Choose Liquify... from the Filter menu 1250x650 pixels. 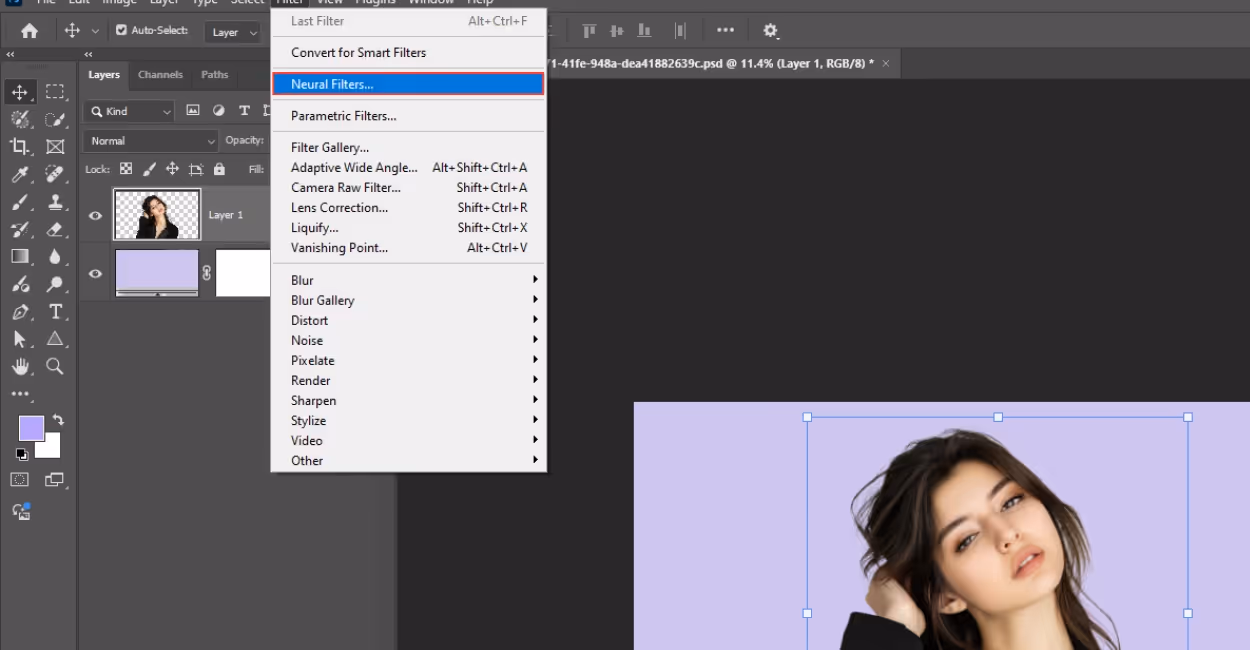coord(409,227)
